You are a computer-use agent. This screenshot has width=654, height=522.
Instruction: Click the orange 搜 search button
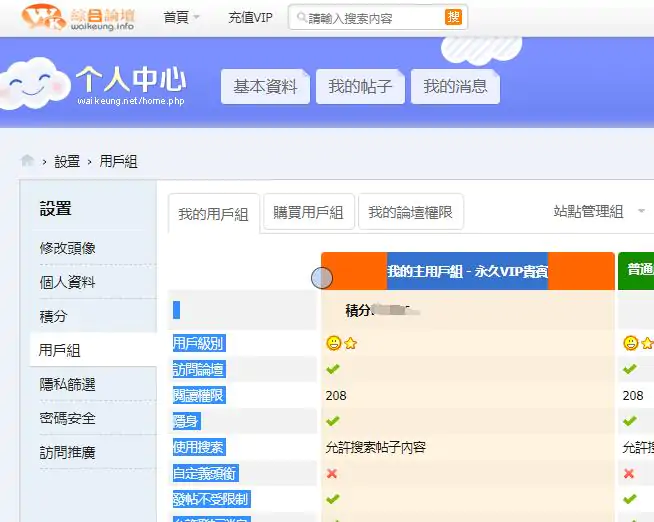pyautogui.click(x=453, y=17)
